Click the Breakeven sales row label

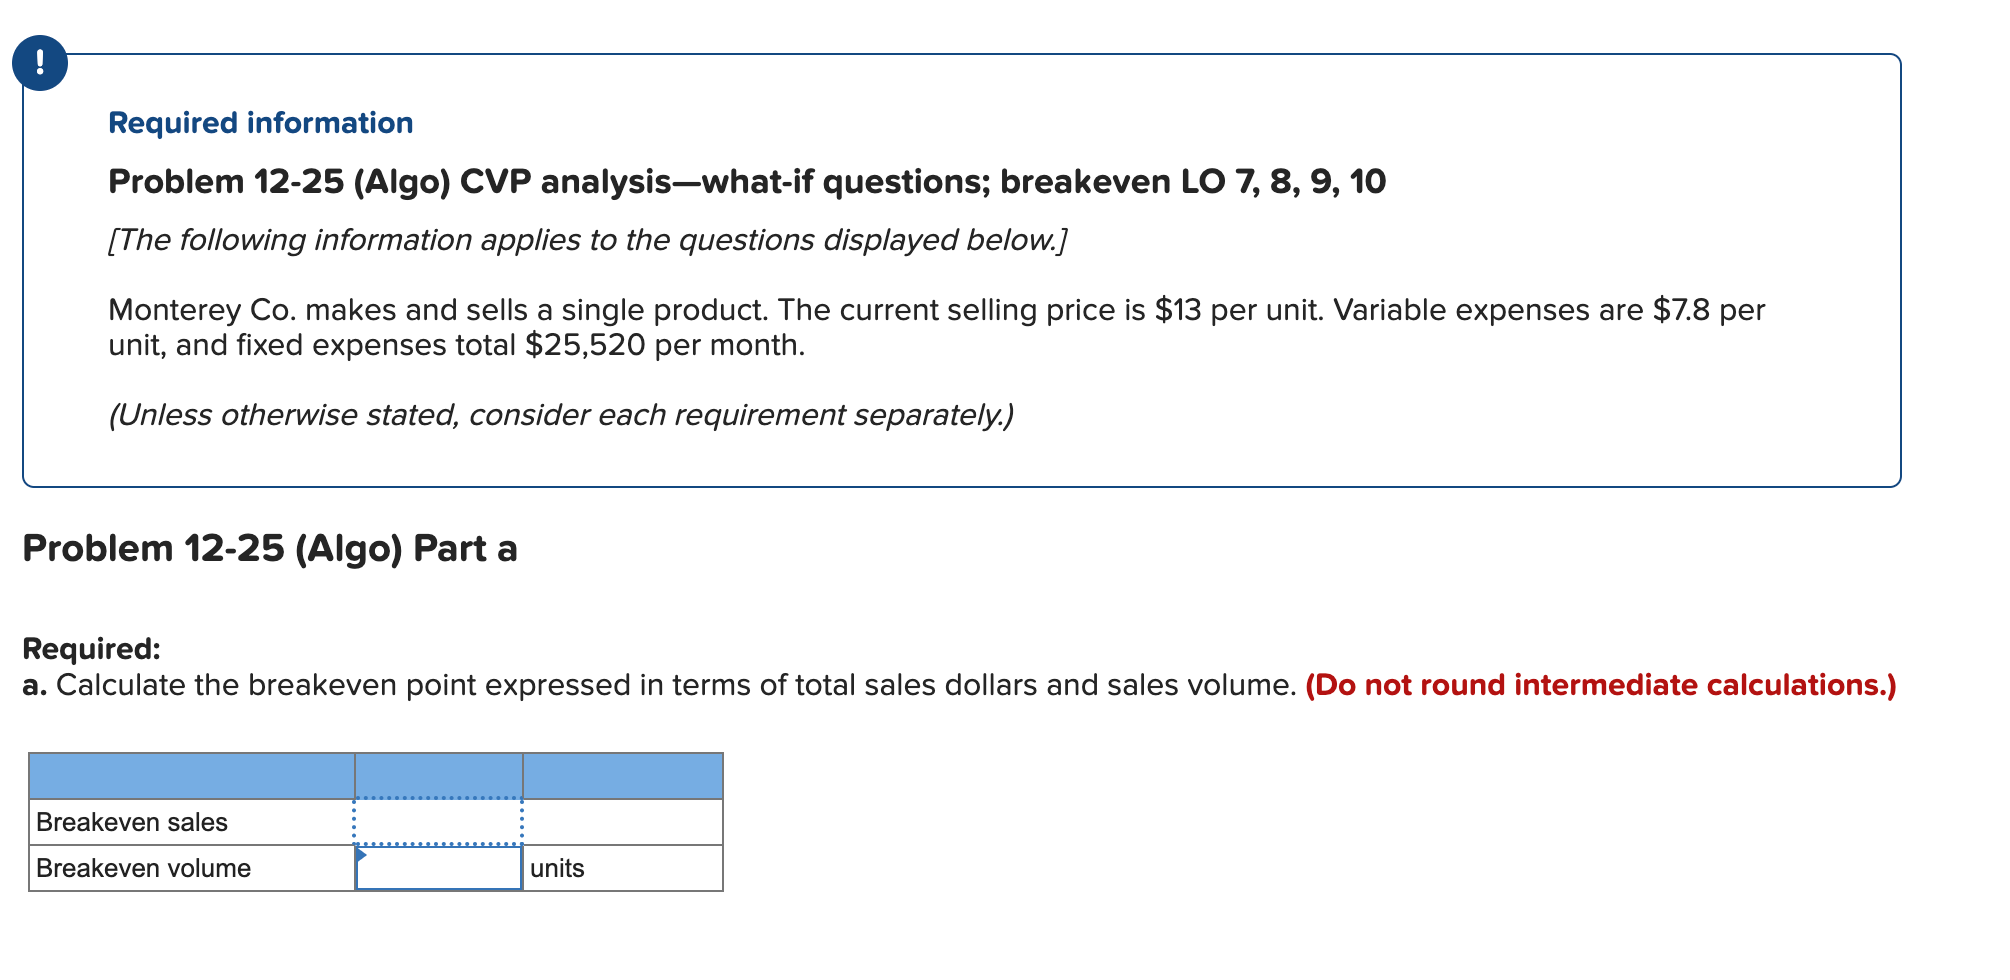point(131,821)
